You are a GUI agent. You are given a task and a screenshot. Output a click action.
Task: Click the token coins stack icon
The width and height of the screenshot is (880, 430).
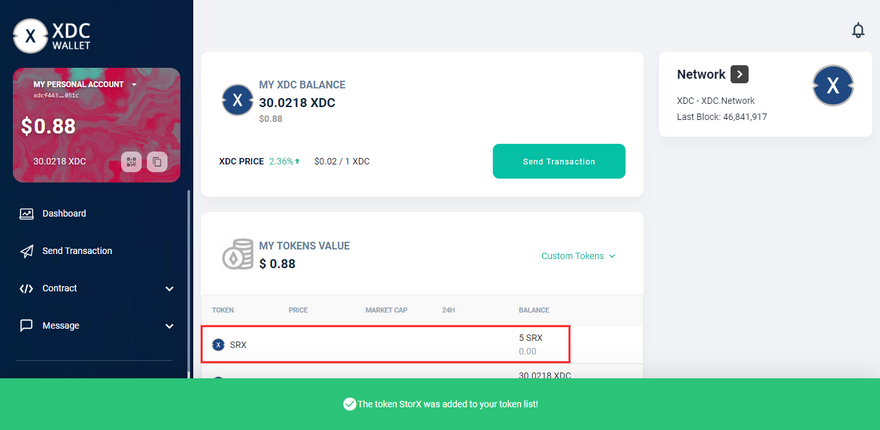tap(237, 254)
